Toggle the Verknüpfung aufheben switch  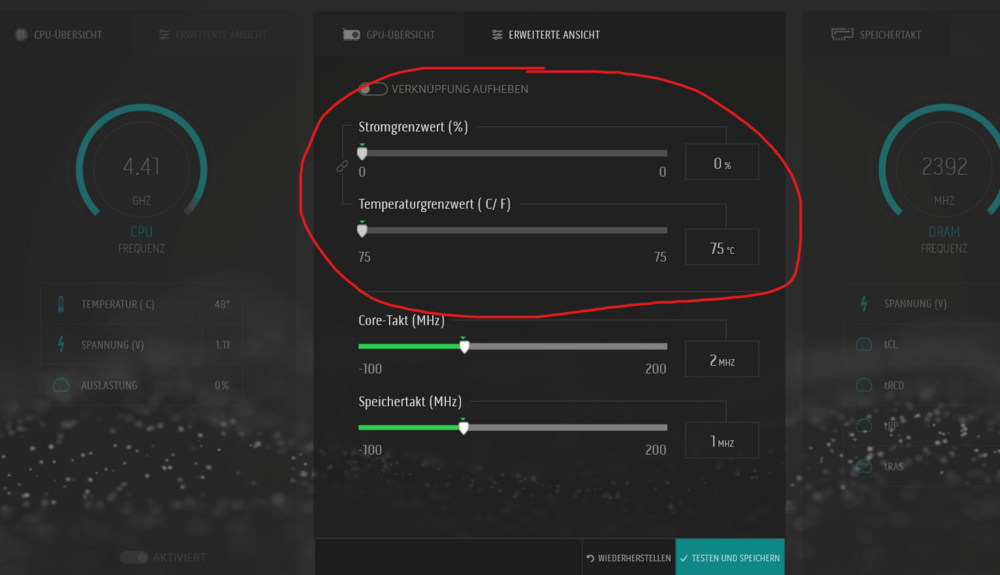(373, 89)
